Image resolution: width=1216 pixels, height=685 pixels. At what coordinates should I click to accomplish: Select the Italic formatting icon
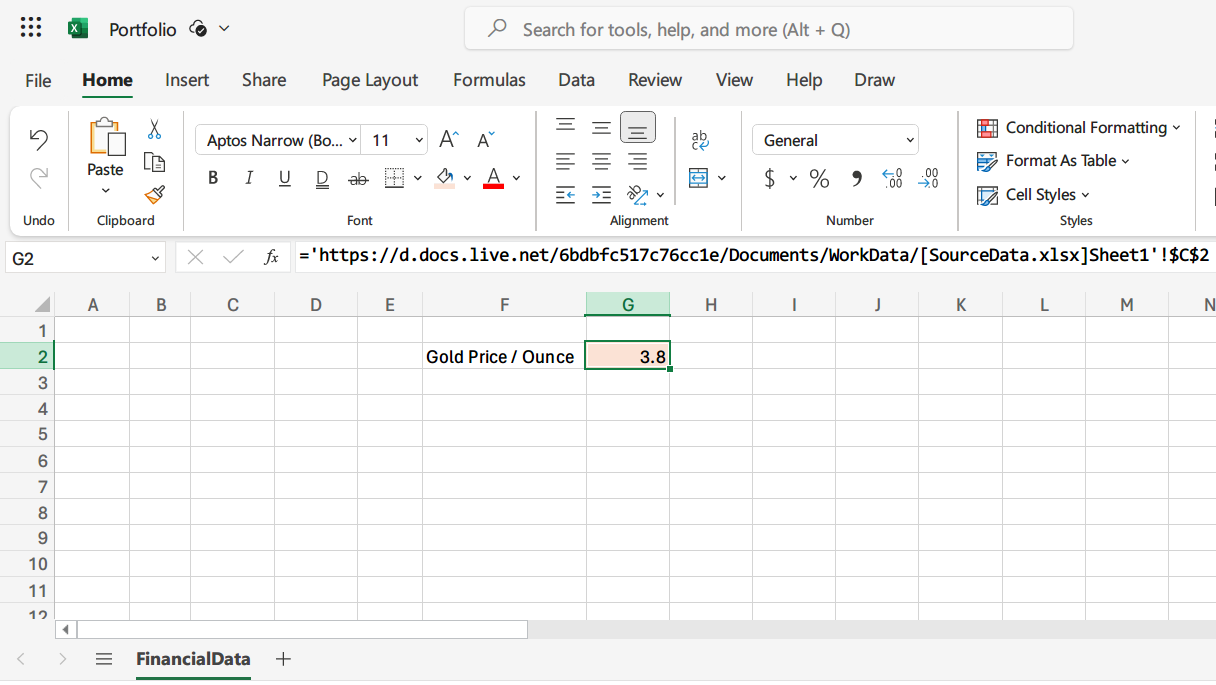pyautogui.click(x=248, y=177)
